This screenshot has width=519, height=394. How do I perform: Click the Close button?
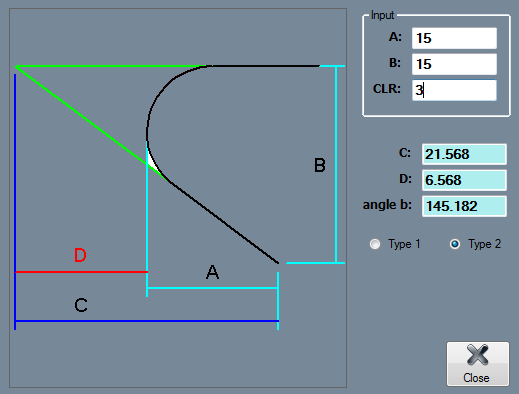478,364
